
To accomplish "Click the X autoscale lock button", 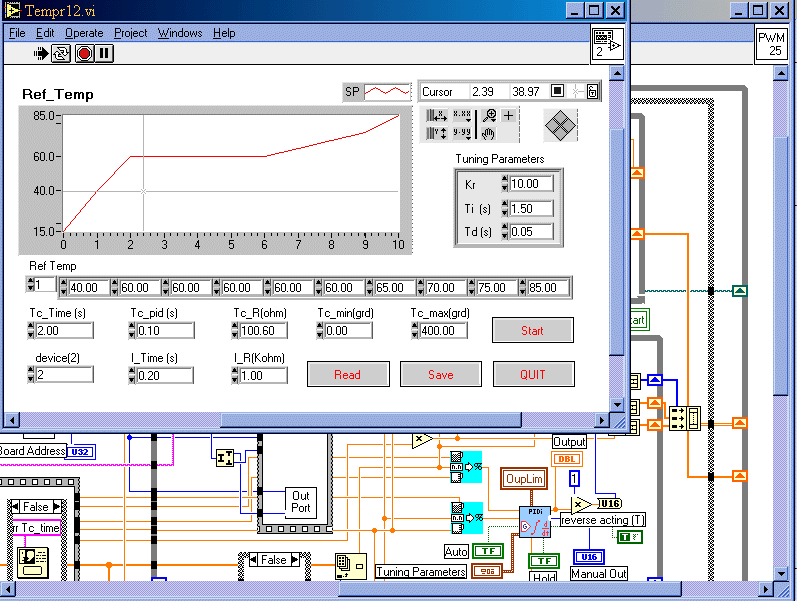I will click(436, 116).
